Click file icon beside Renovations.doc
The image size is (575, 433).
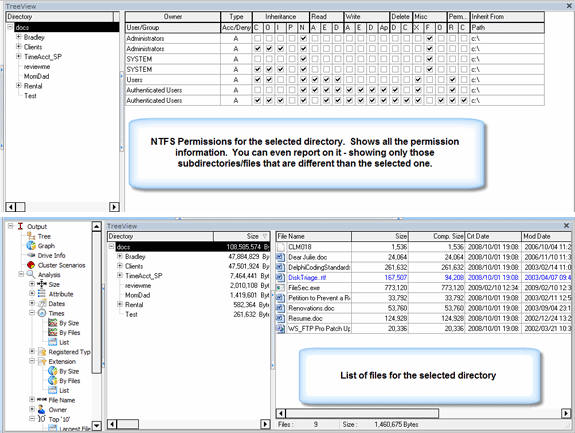tap(281, 308)
